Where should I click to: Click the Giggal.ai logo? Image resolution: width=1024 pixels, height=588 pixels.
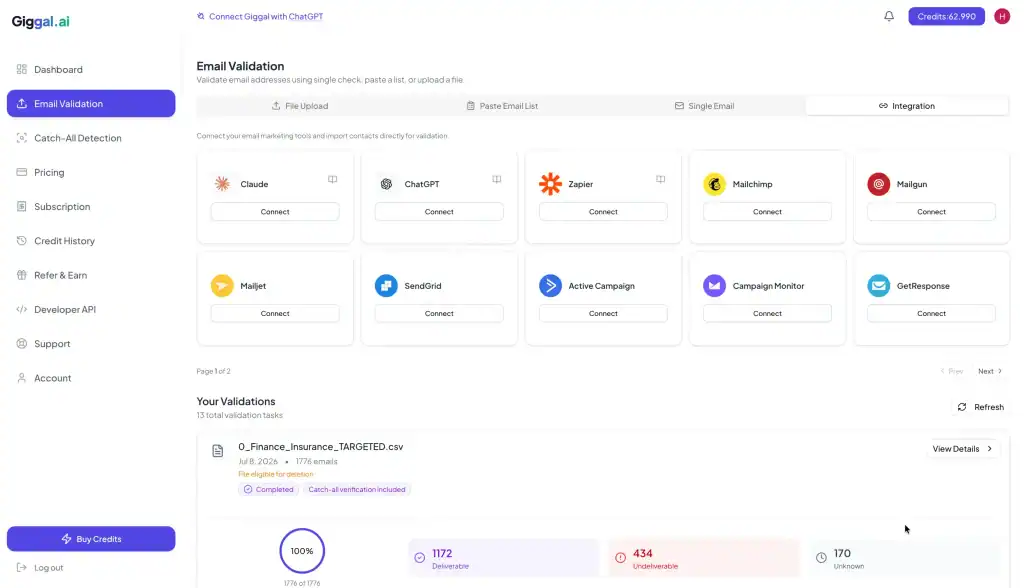coord(40,22)
